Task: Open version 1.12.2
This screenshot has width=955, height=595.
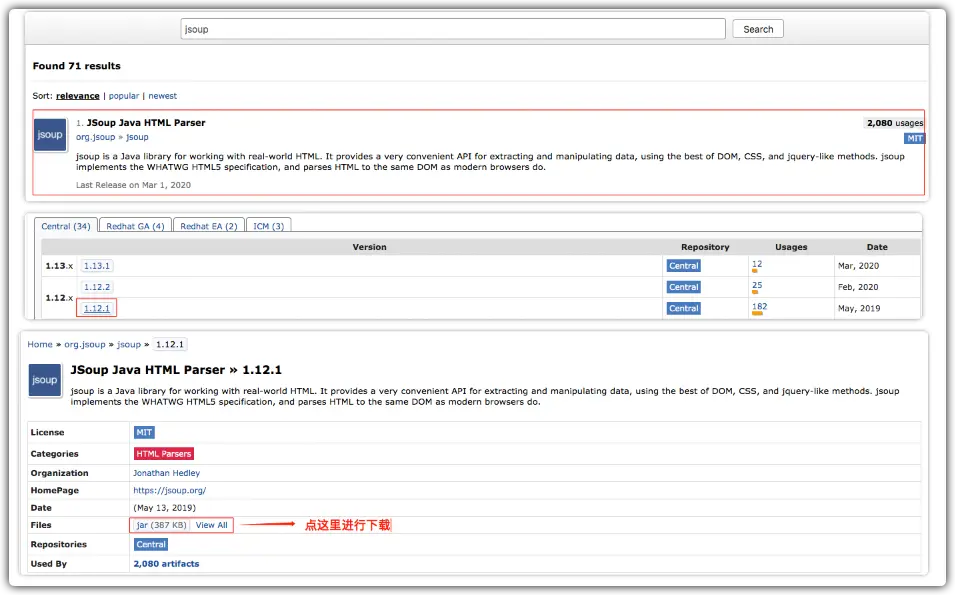Action: [97, 287]
